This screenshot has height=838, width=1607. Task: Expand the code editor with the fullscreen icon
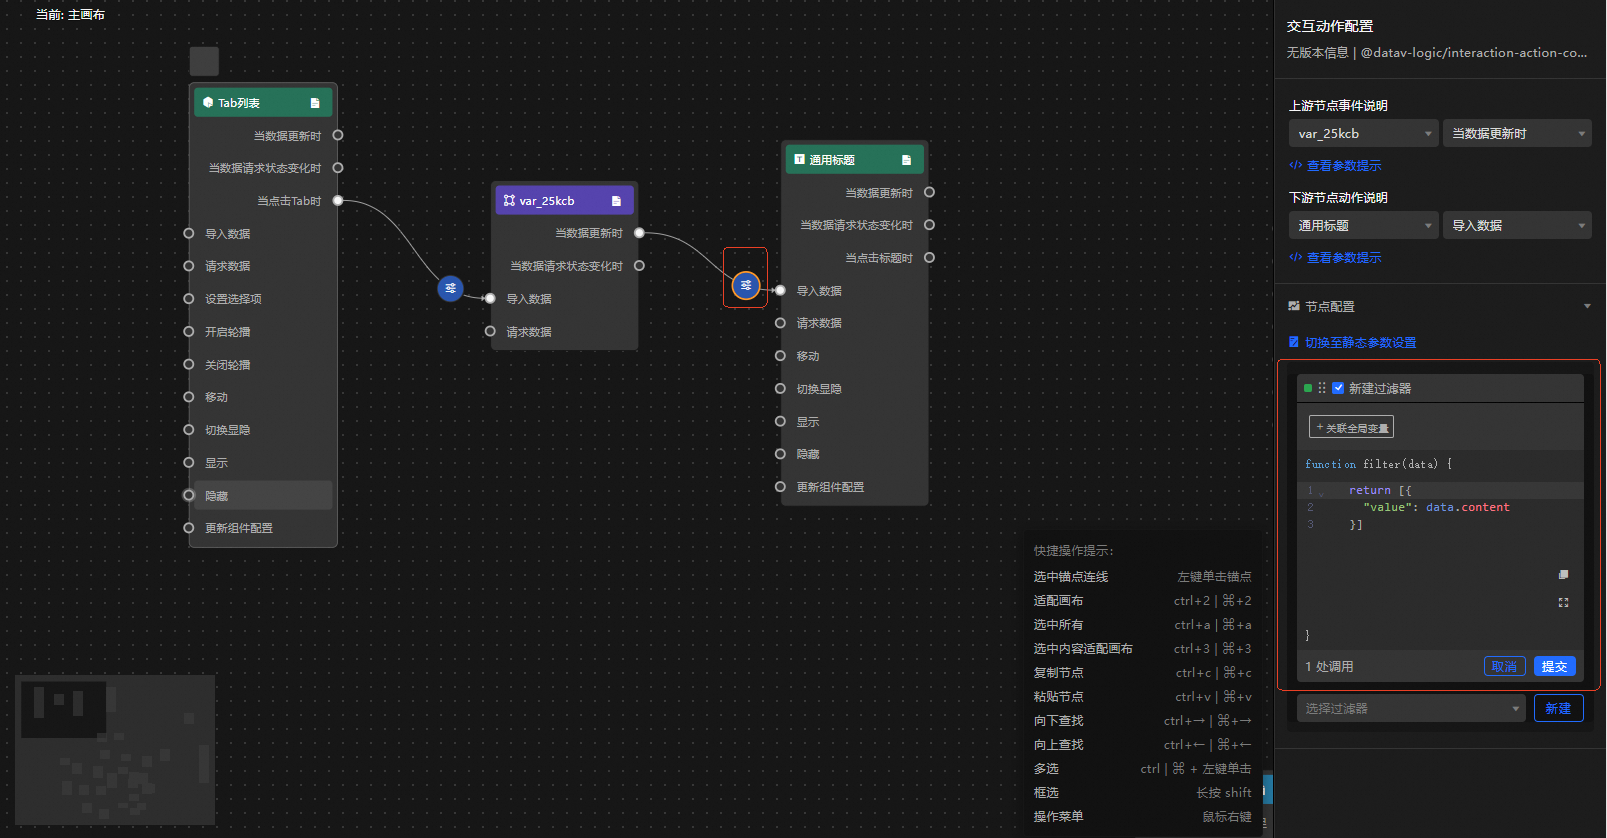click(1563, 602)
